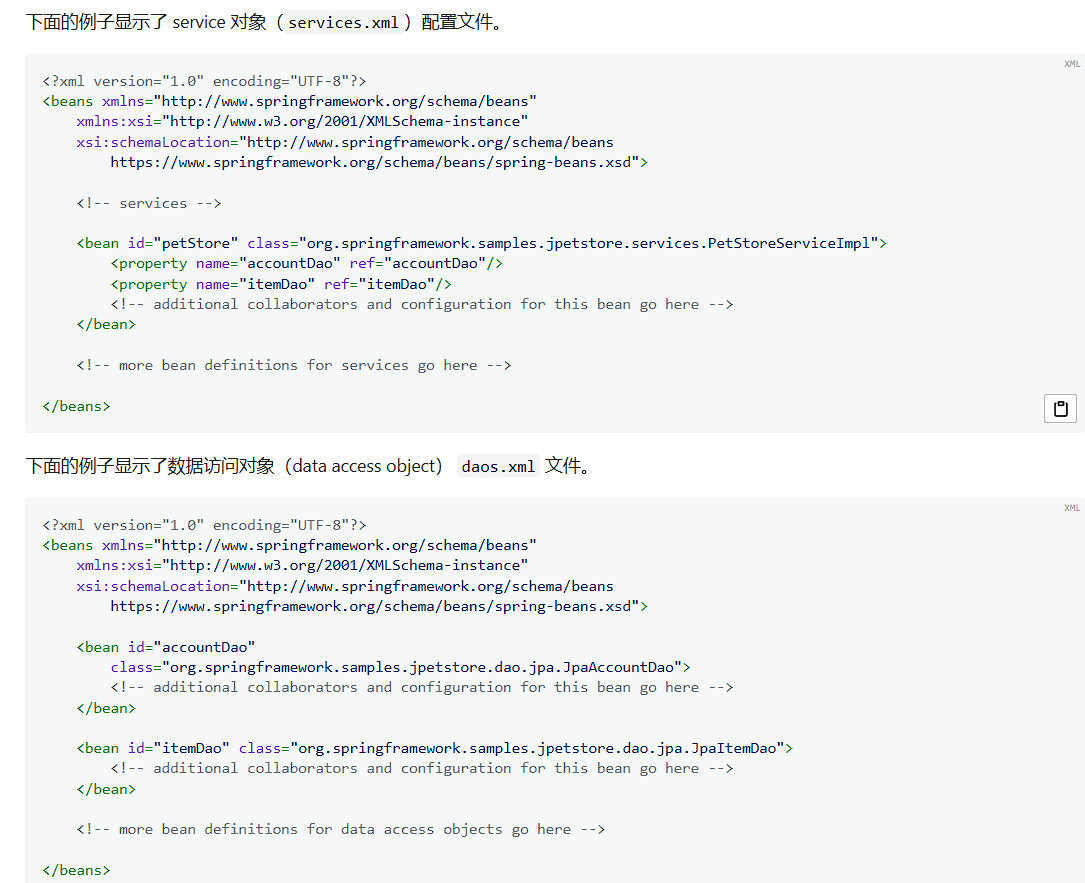This screenshot has height=883, width=1085.
Task: Click XMLSchema-instance namespace line in first code block
Action: pyautogui.click(x=302, y=121)
